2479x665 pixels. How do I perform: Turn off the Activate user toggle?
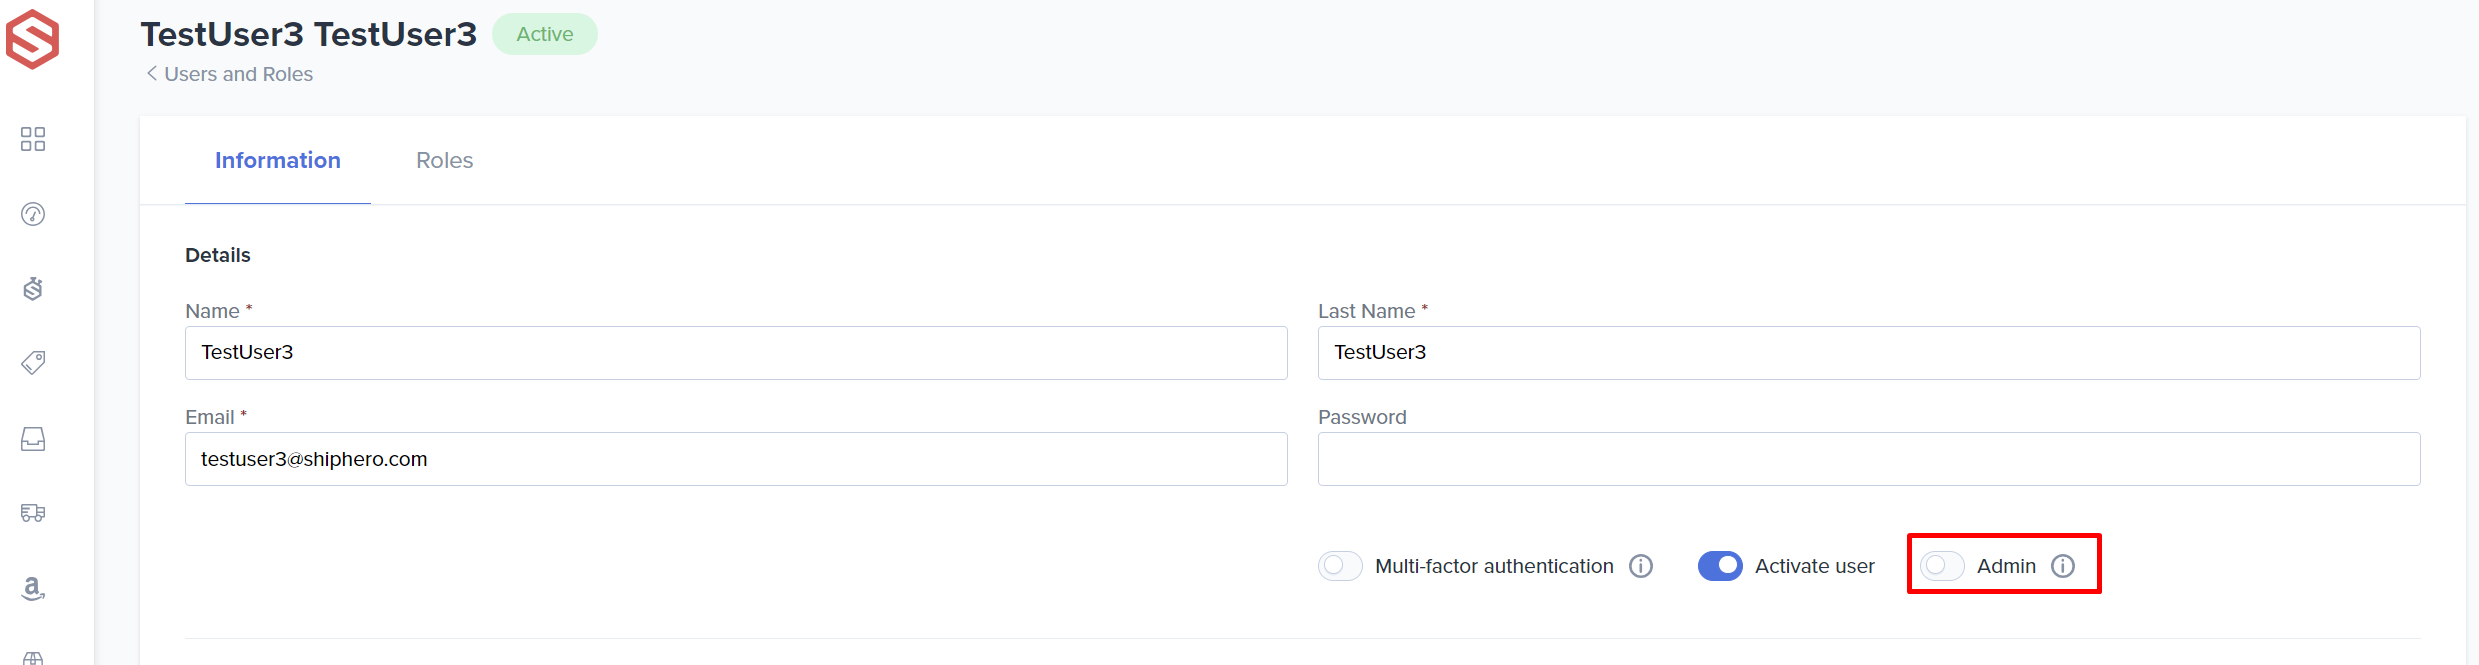(1720, 566)
